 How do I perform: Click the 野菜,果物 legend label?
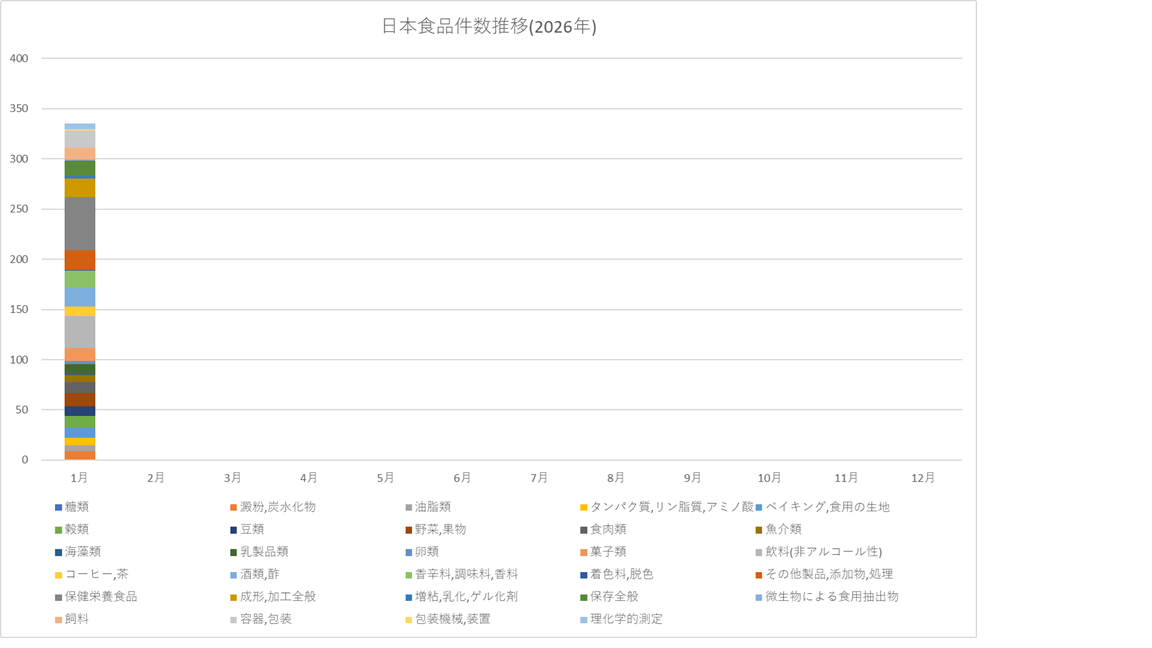click(440, 529)
